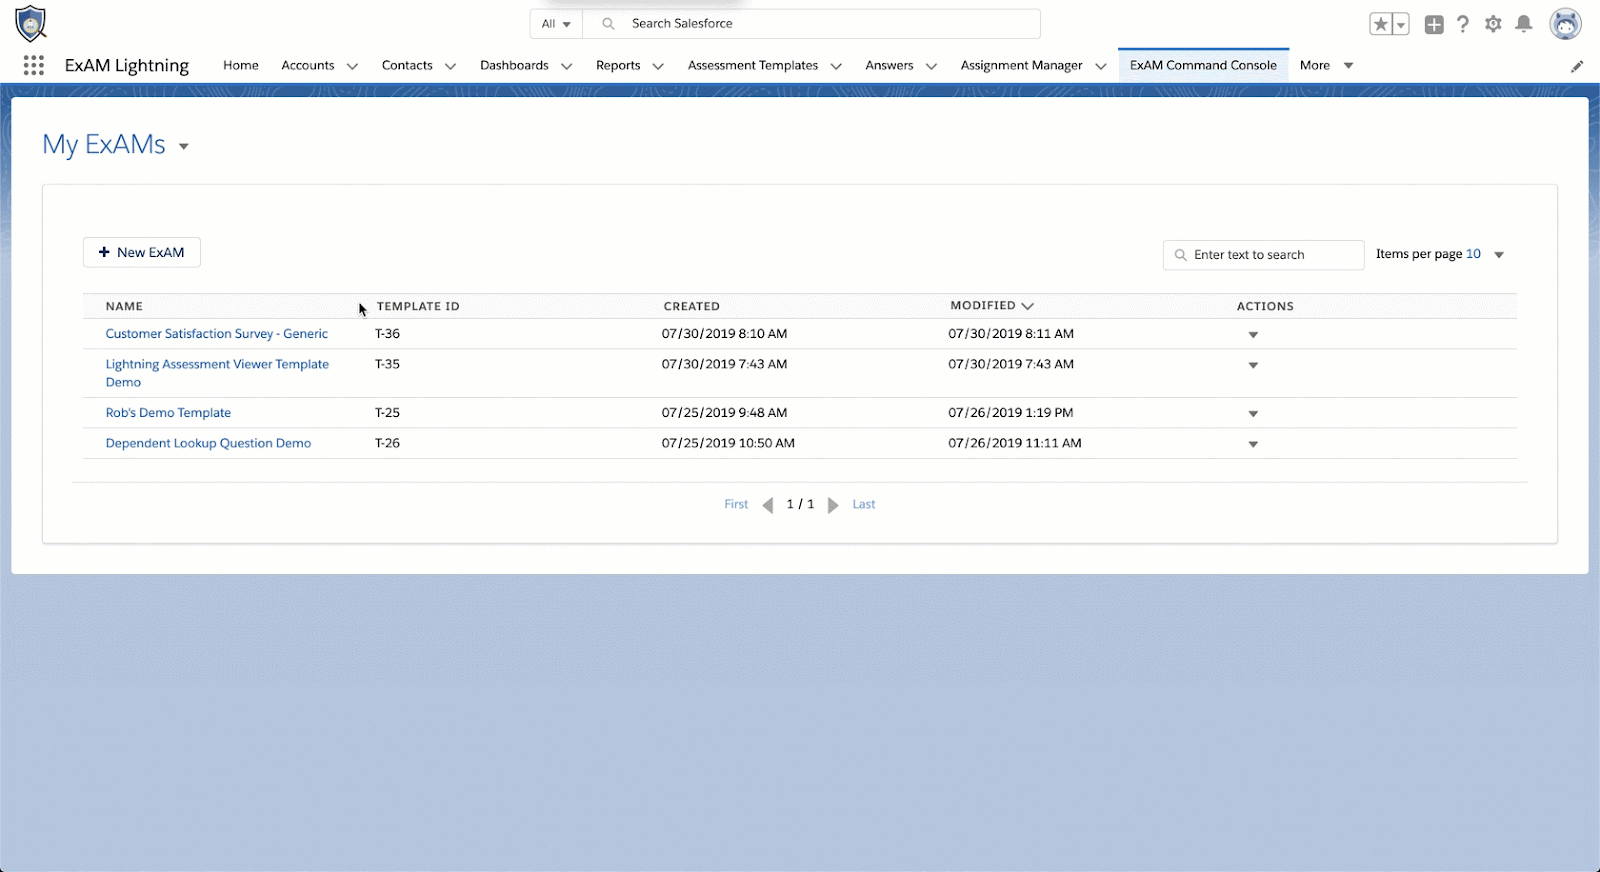Click the pencil icon to edit navigation
Image resolution: width=1600 pixels, height=872 pixels.
click(1577, 66)
